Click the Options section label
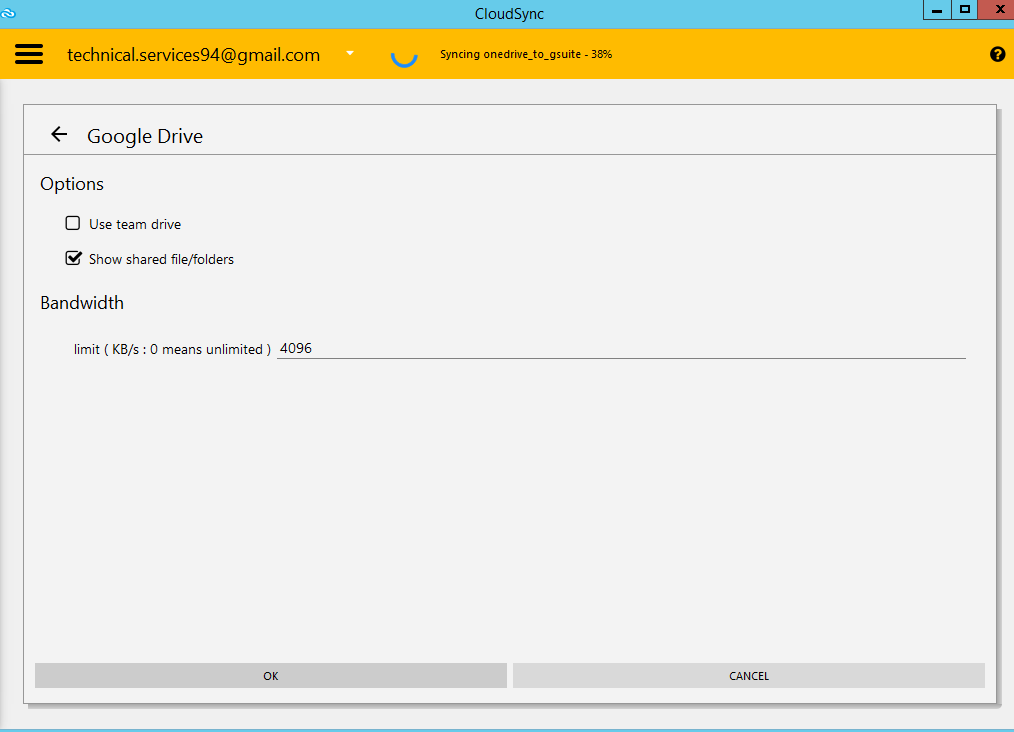1014x732 pixels. pyautogui.click(x=72, y=184)
